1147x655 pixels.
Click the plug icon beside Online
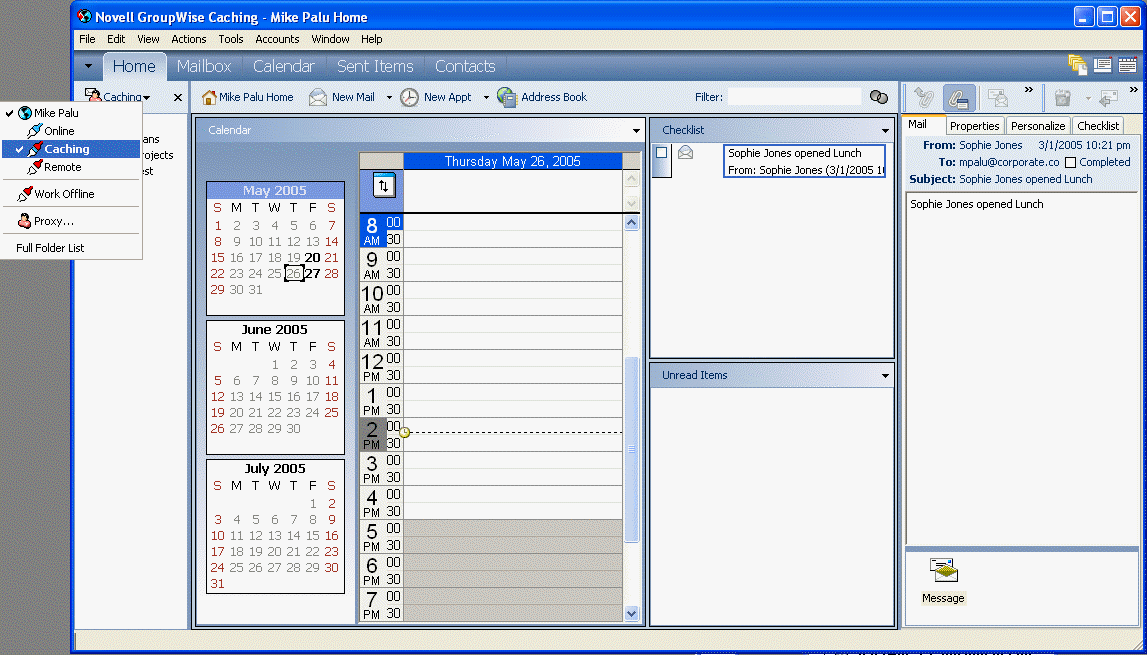pos(34,131)
